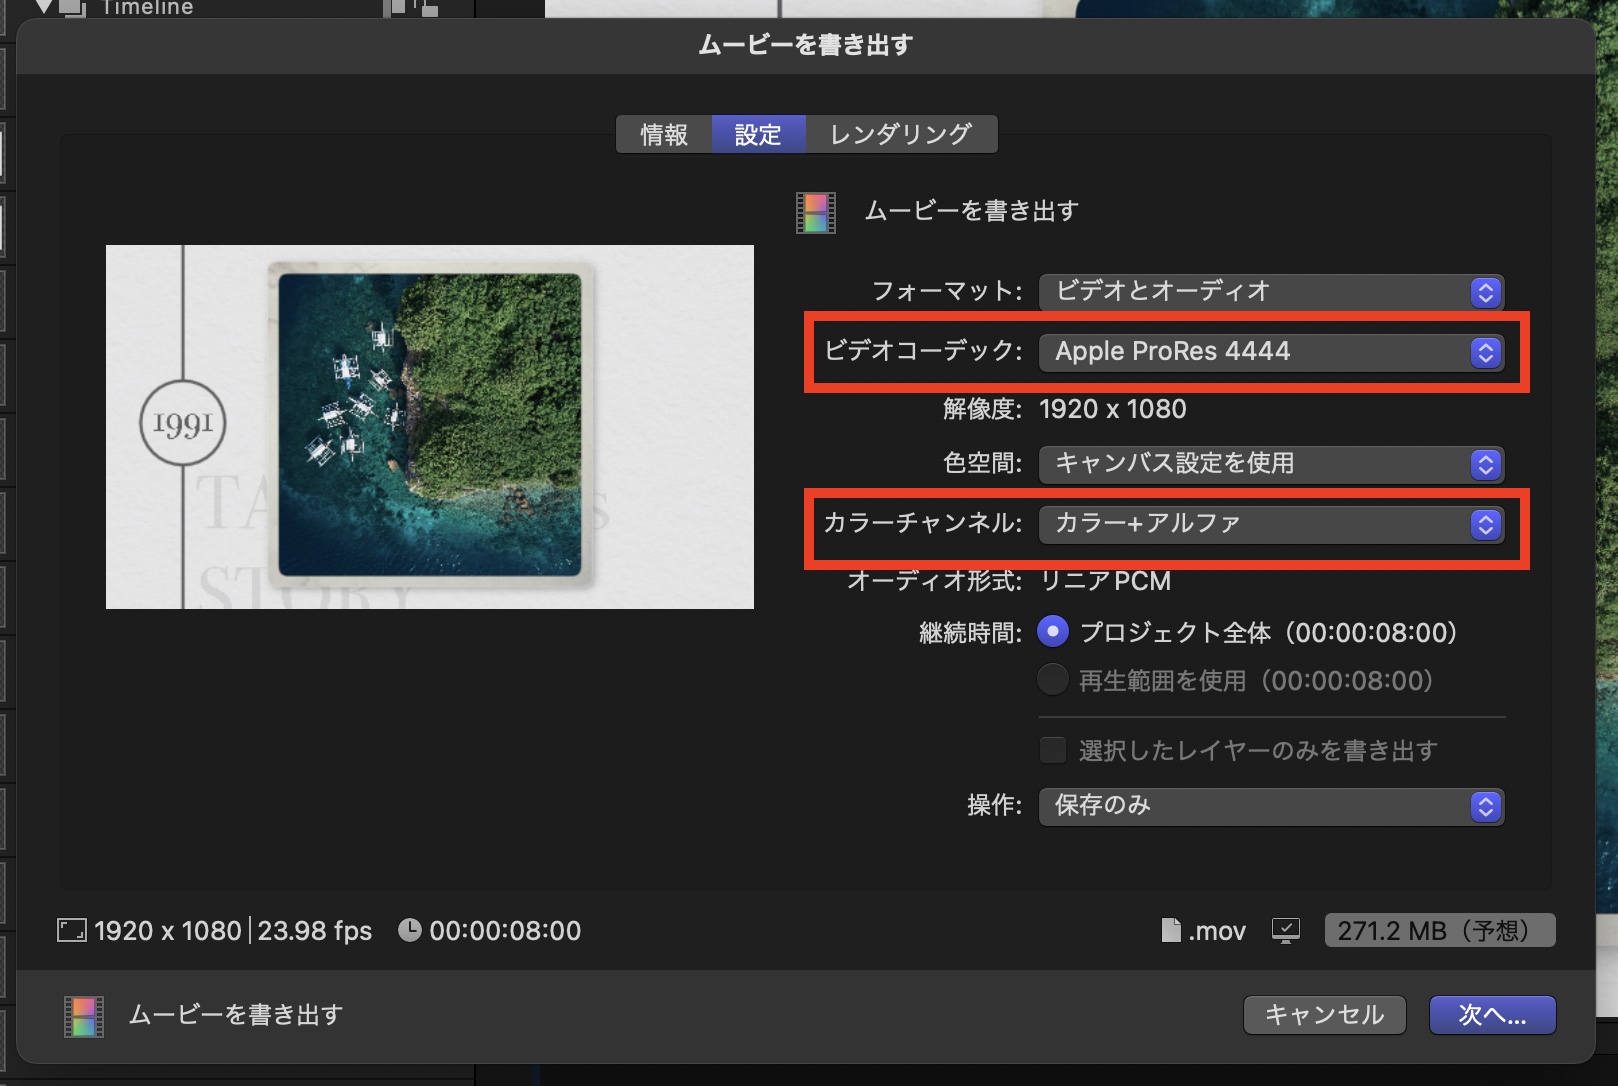The image size is (1618, 1086).
Task: Click the 00:00:08:00 duration in bottom bar
Action: [505, 931]
